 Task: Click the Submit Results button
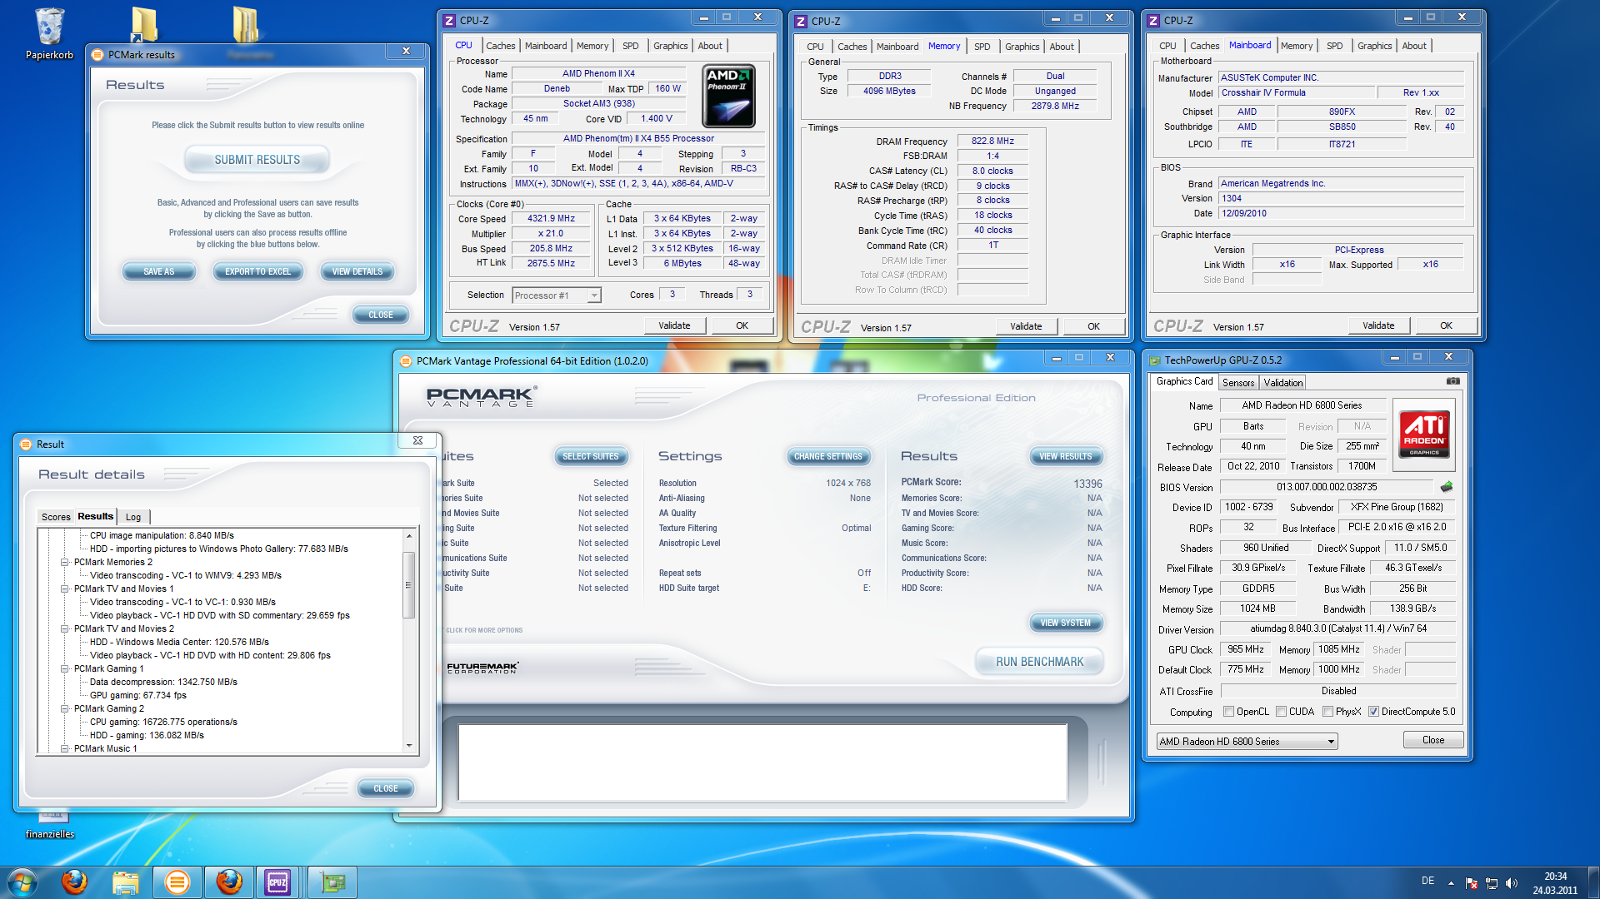pyautogui.click(x=257, y=160)
